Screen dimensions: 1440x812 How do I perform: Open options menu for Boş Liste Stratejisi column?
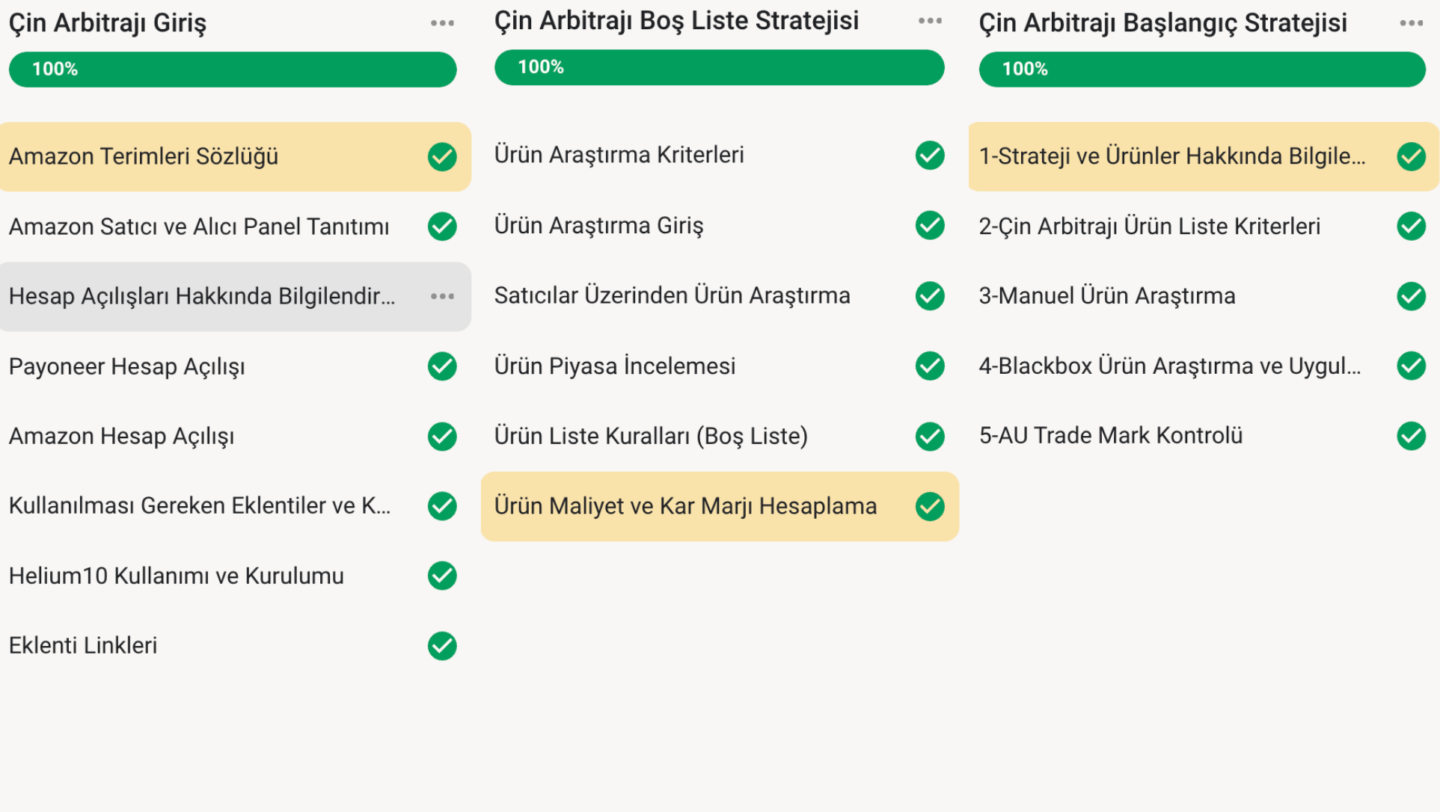[930, 21]
